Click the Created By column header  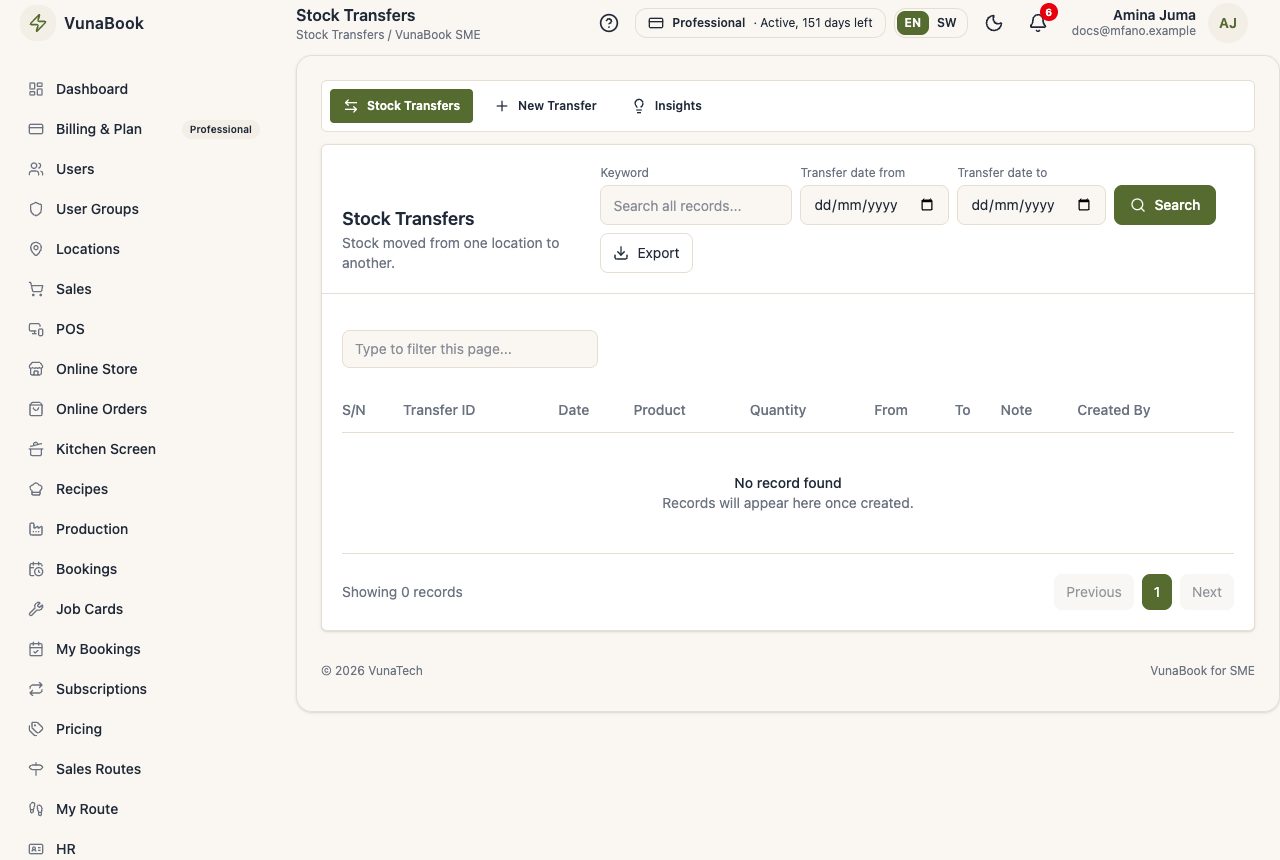pos(1114,410)
